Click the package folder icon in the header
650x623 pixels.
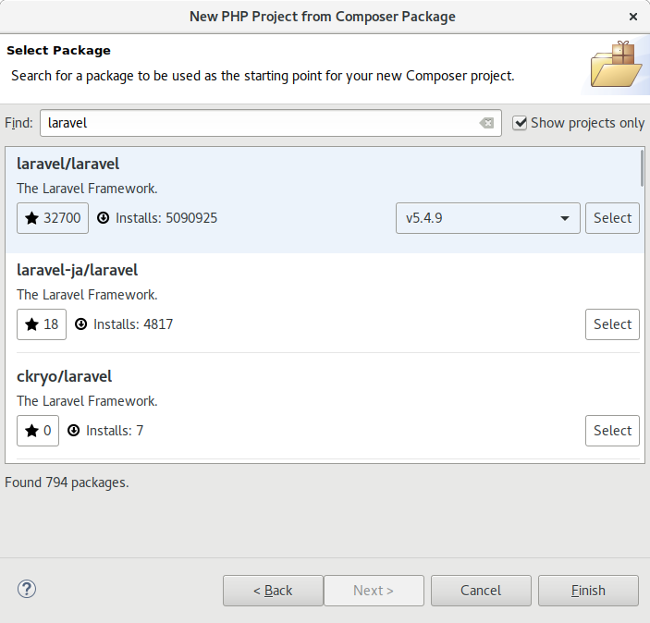click(616, 64)
